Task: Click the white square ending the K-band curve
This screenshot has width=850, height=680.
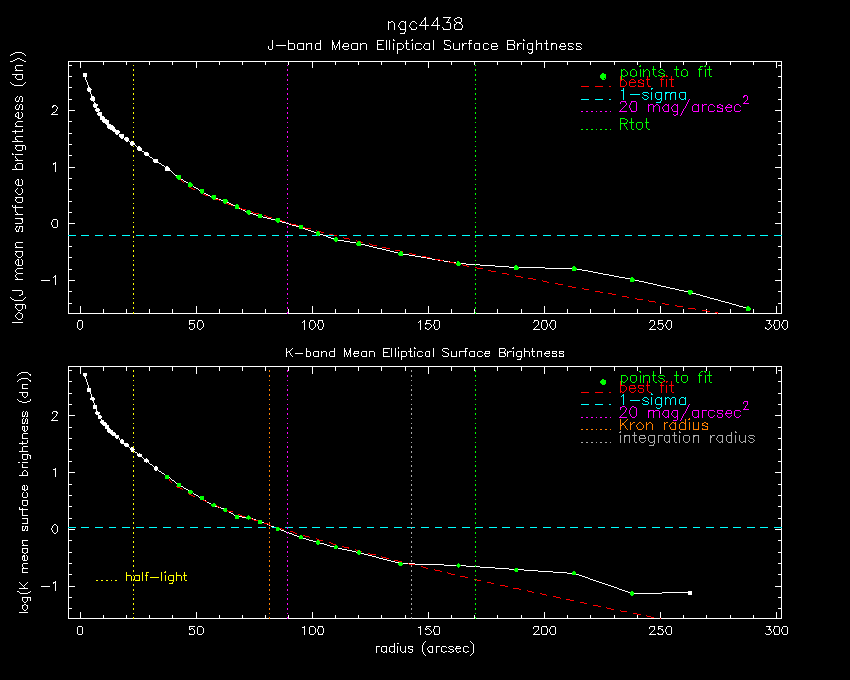Action: coord(690,593)
